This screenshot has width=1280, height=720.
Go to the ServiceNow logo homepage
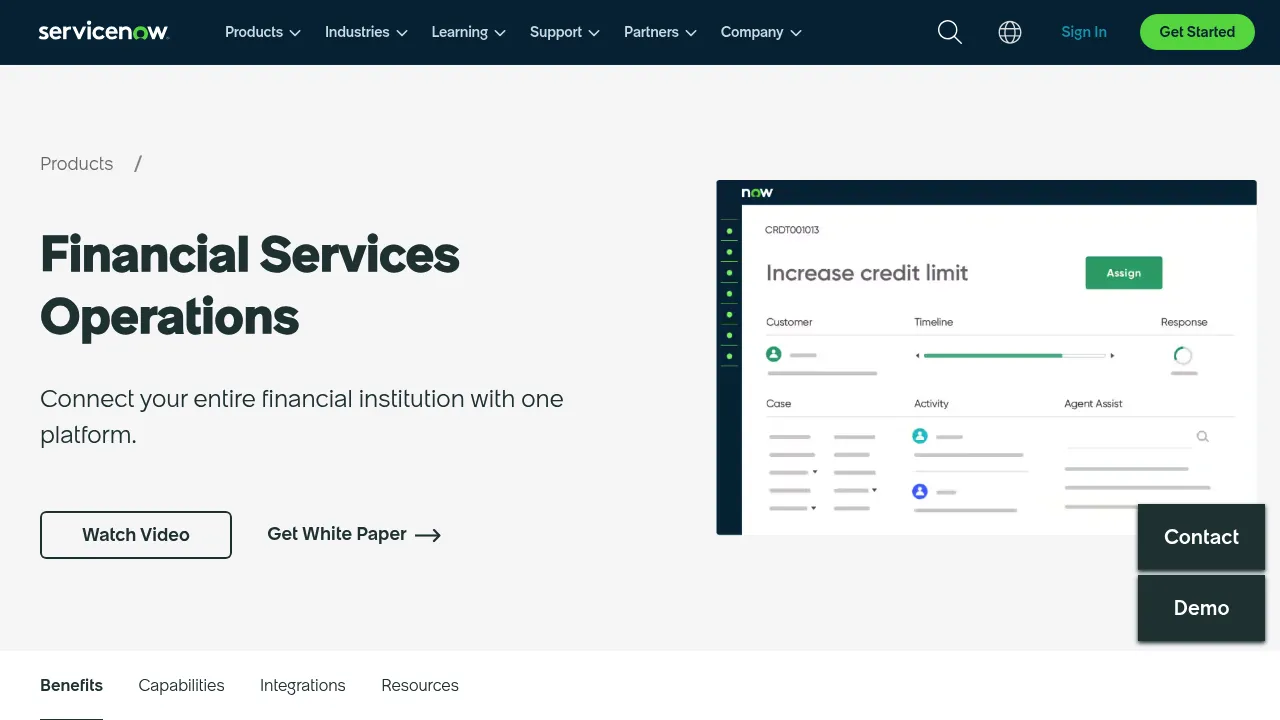tap(104, 32)
